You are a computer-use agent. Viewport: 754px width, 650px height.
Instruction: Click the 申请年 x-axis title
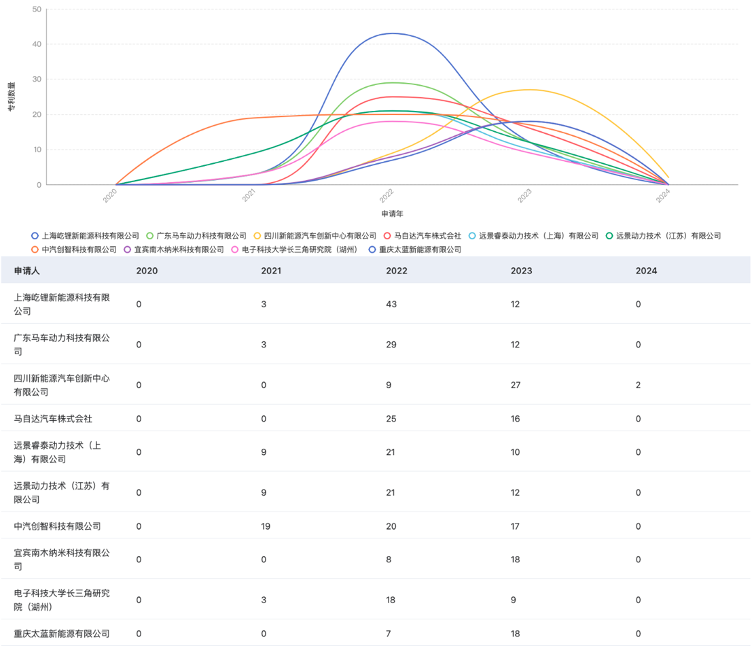coord(392,213)
